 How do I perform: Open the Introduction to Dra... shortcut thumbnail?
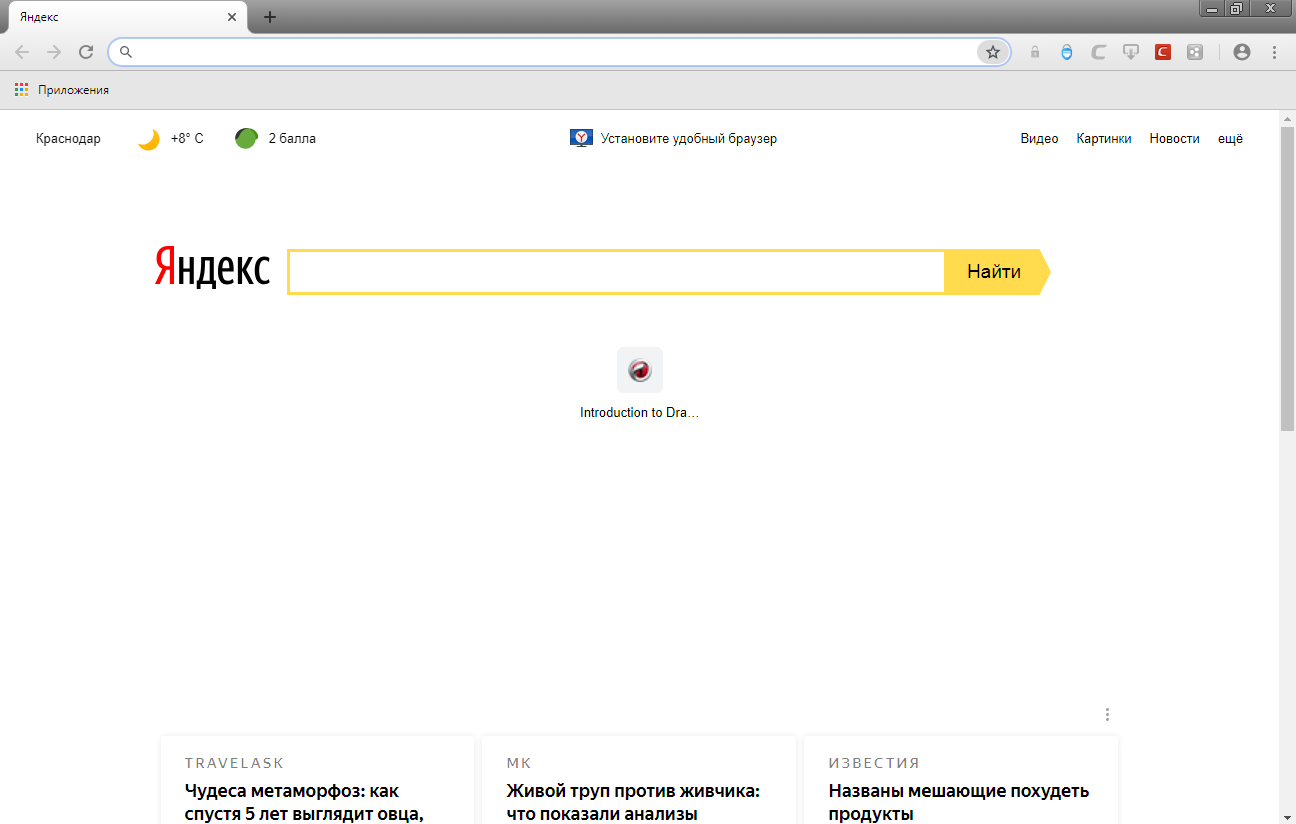coord(639,371)
